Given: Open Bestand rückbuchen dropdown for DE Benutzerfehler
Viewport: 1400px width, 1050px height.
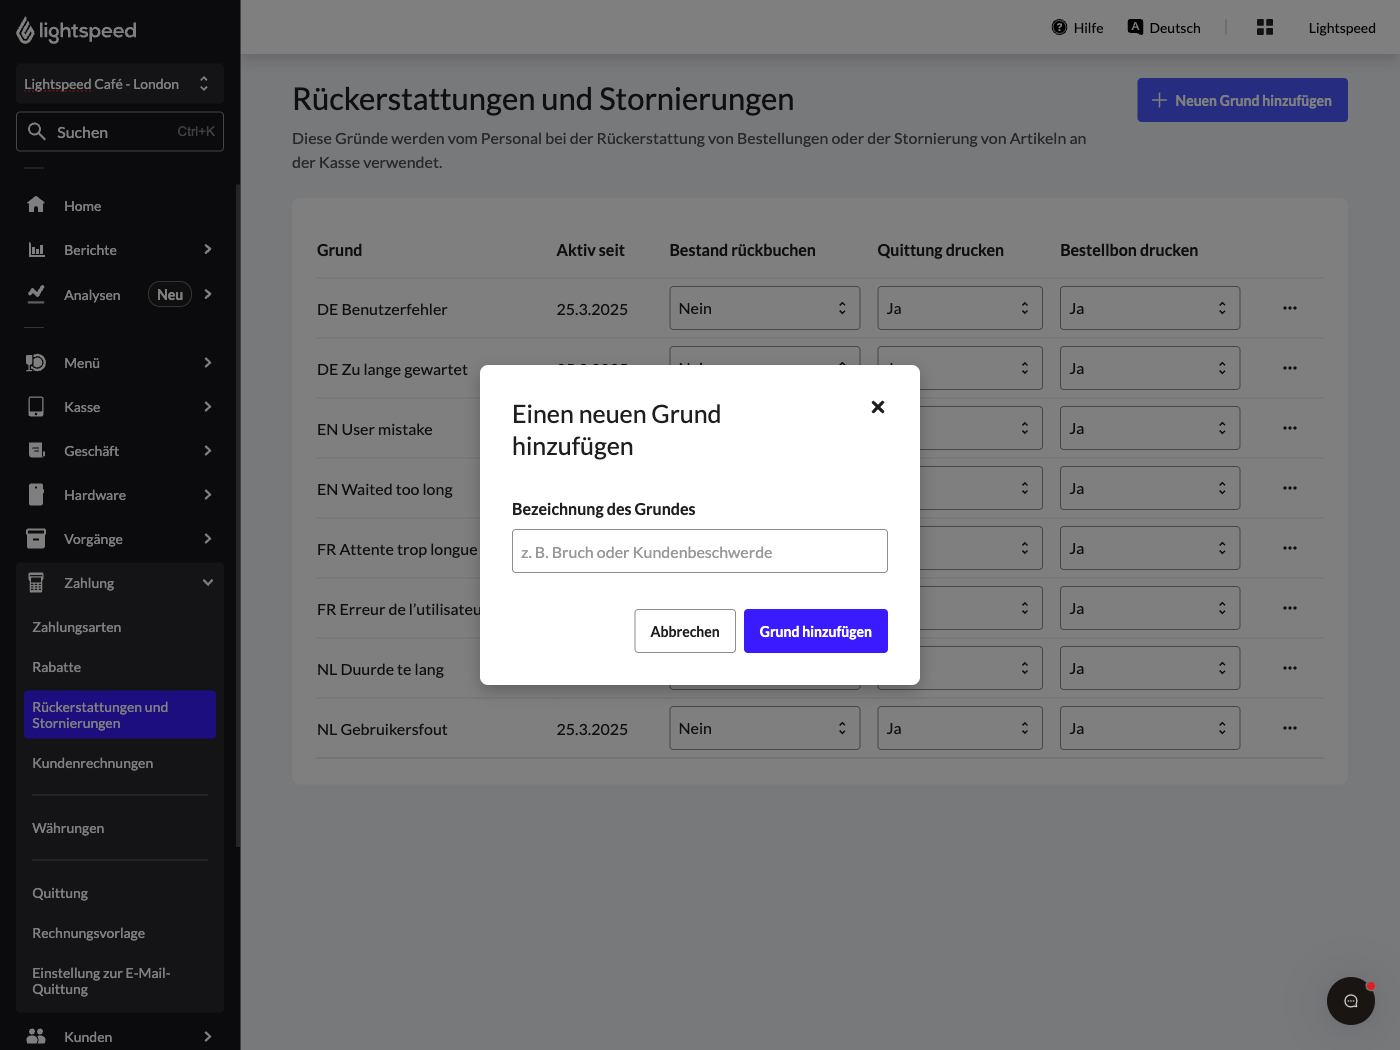Looking at the screenshot, I should pos(764,308).
